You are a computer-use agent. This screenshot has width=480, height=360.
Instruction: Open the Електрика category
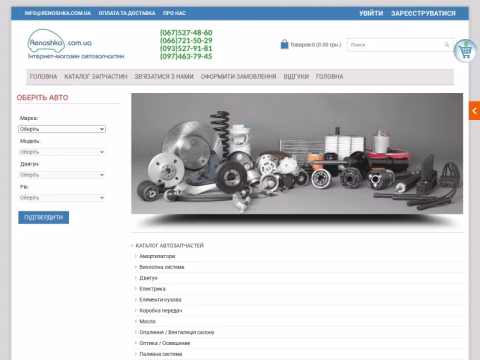pos(152,289)
